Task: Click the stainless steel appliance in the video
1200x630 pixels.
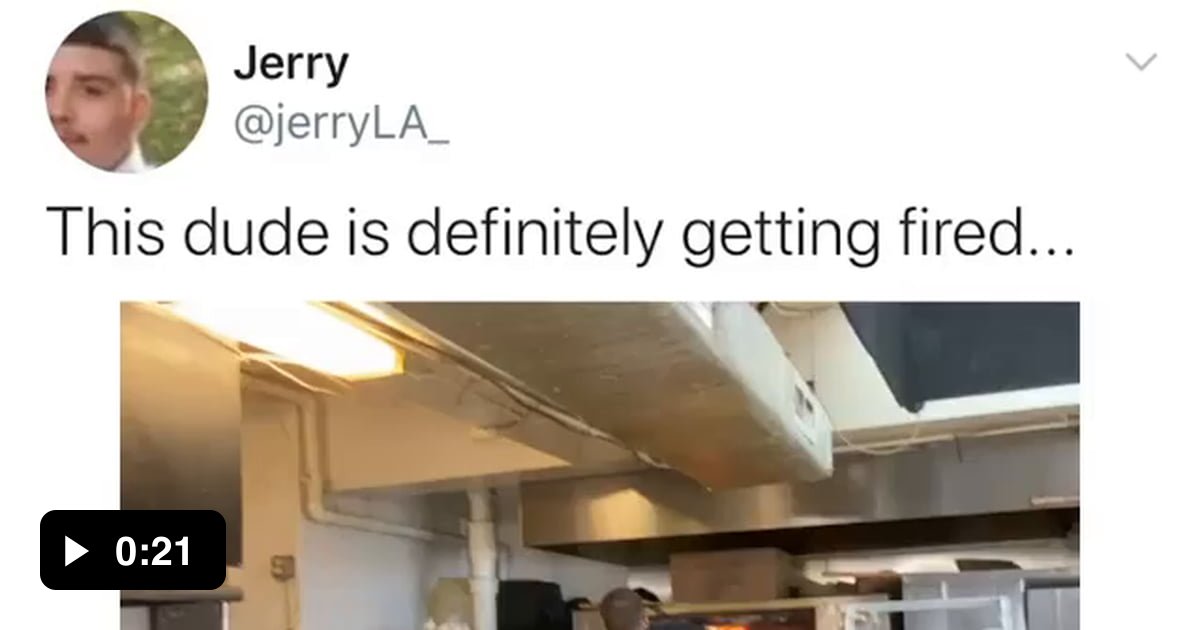Action: 990,600
